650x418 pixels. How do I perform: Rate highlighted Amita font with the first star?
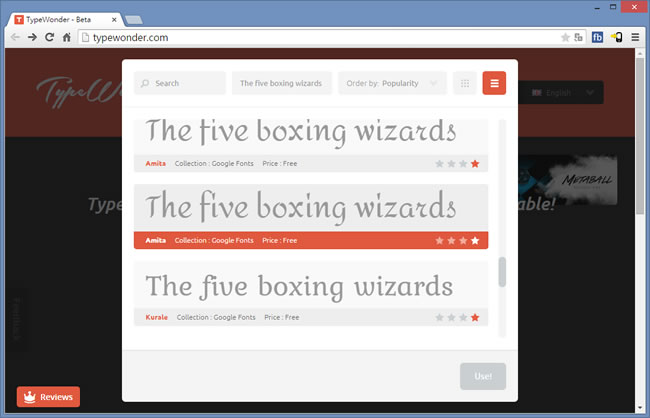tap(440, 241)
